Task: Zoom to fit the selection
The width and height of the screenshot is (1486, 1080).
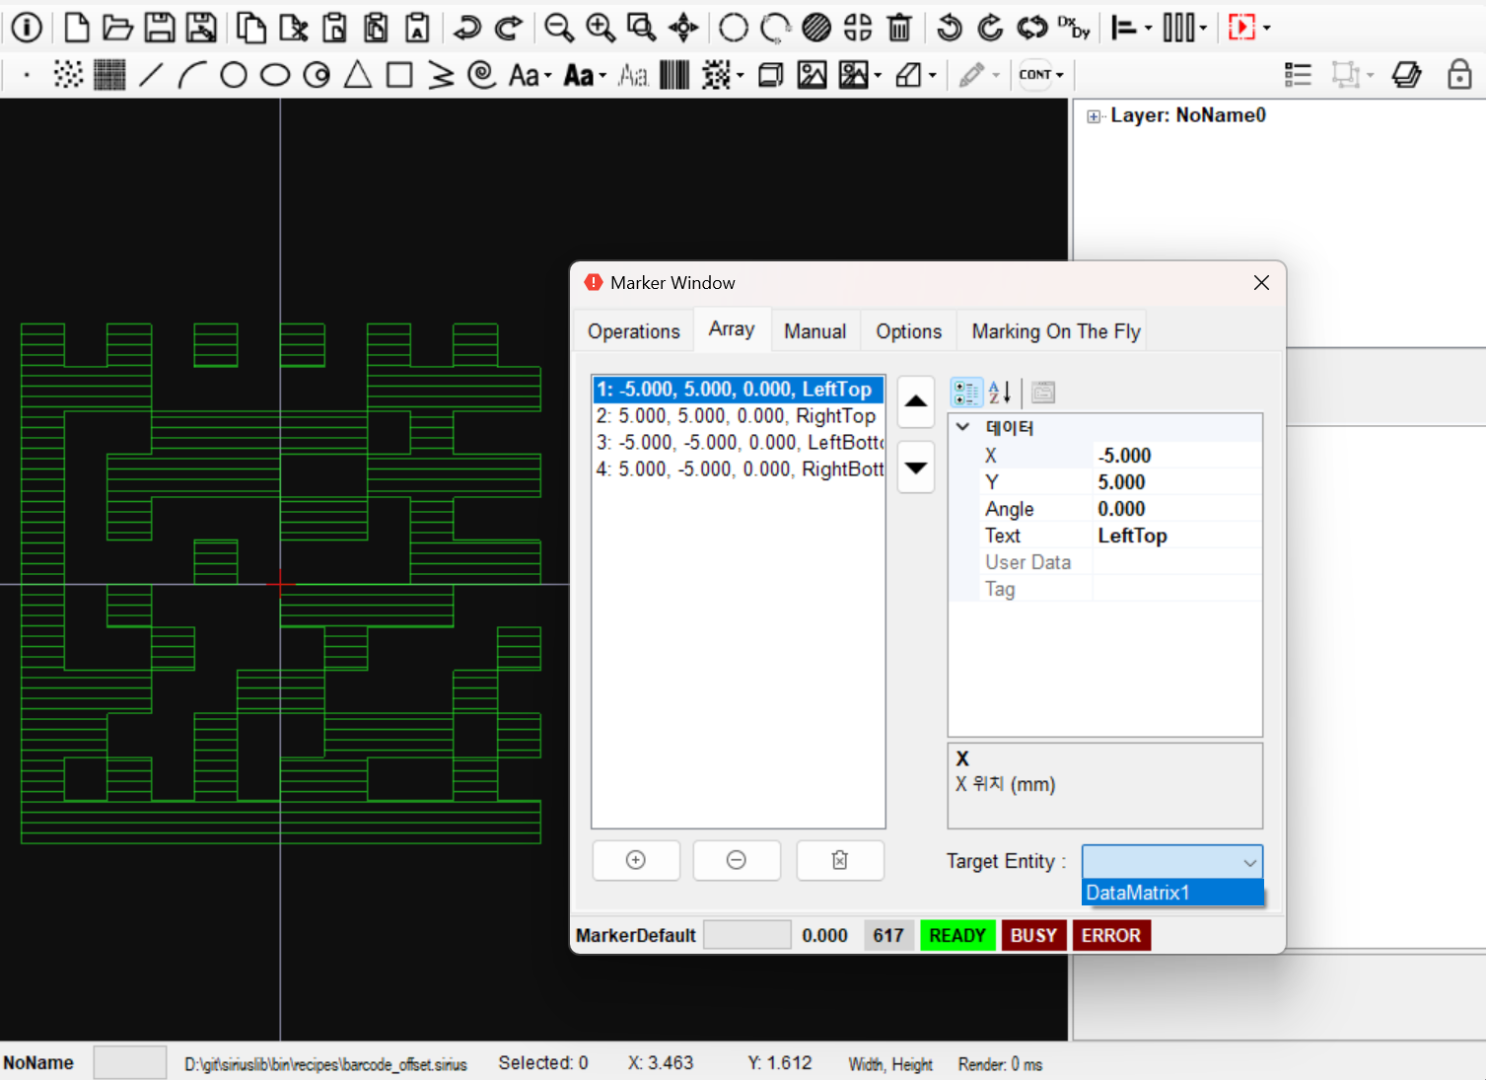Action: tap(641, 27)
